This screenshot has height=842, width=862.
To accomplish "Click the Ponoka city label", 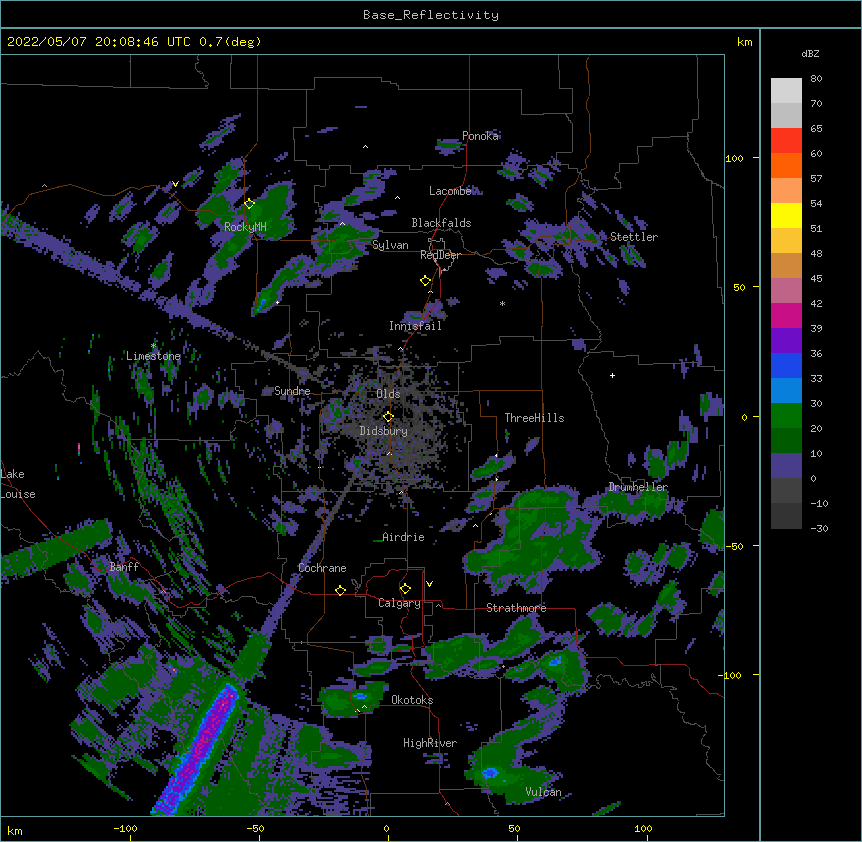I will coord(480,136).
